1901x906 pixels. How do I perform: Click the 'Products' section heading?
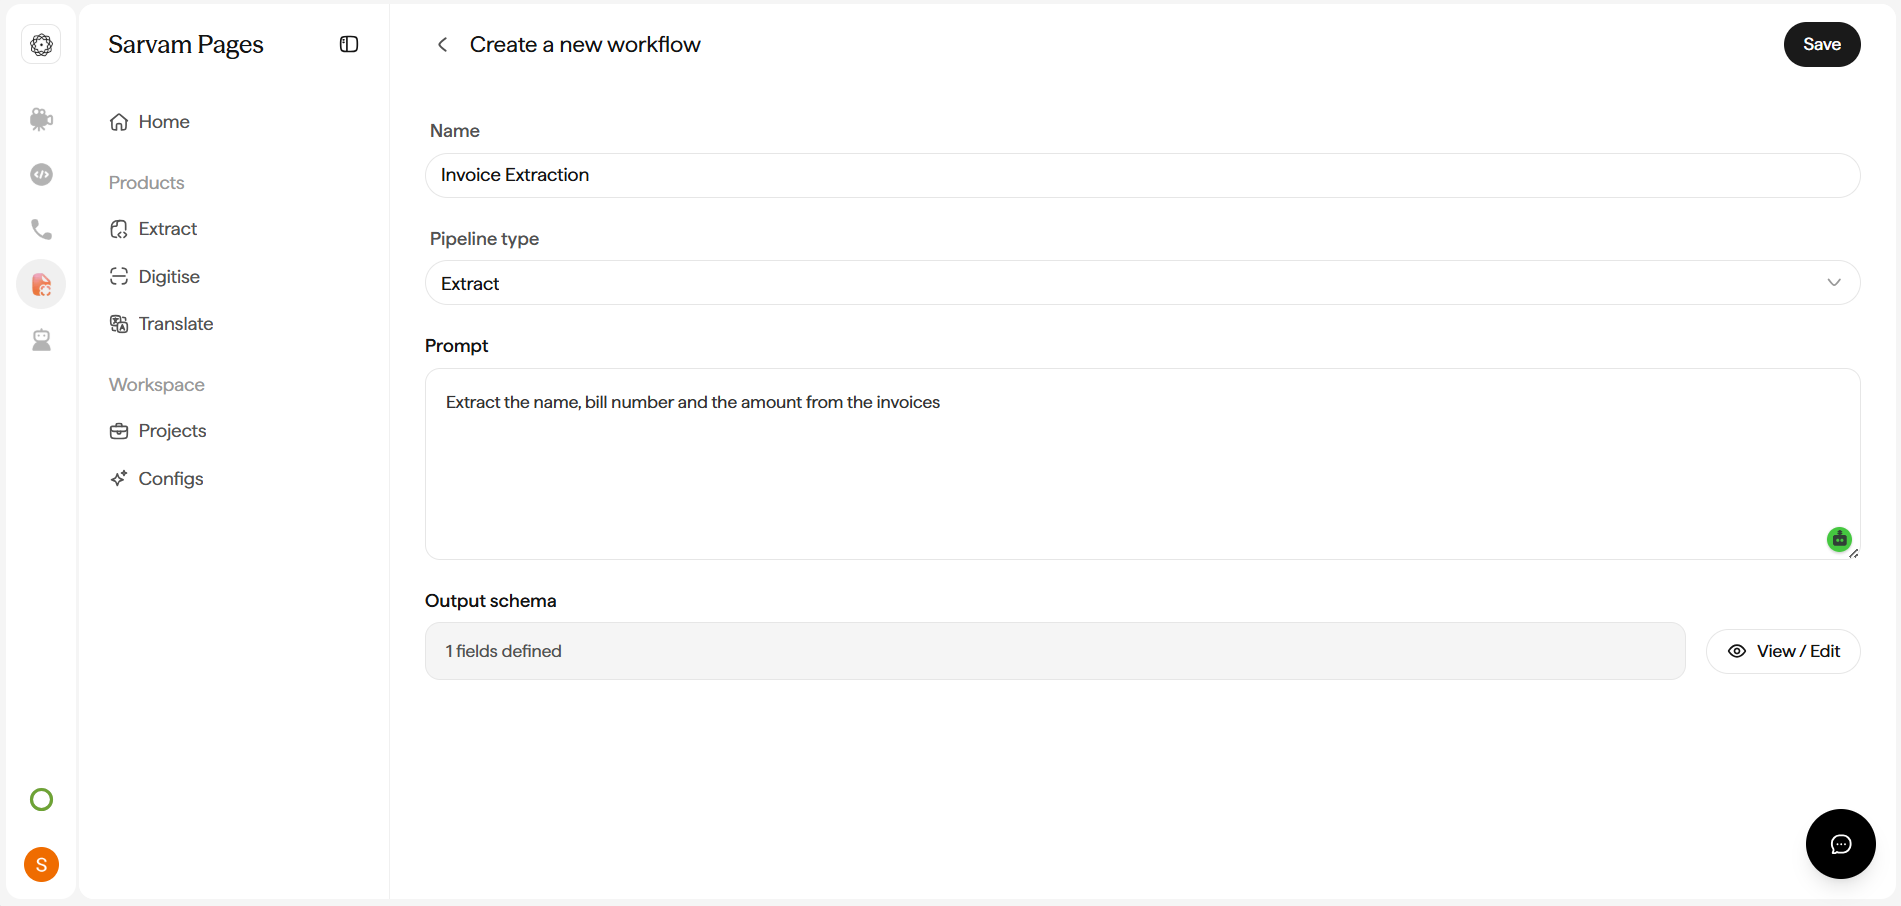pyautogui.click(x=147, y=183)
